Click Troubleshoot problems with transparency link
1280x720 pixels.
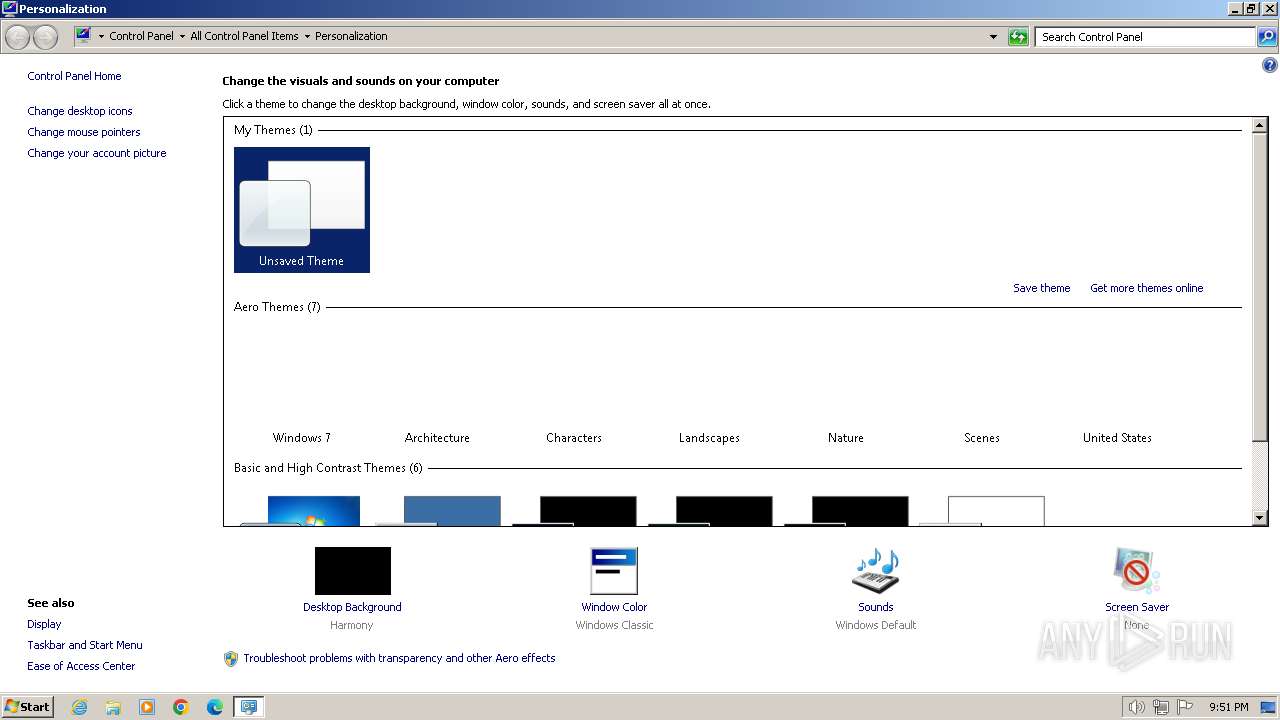pos(399,658)
